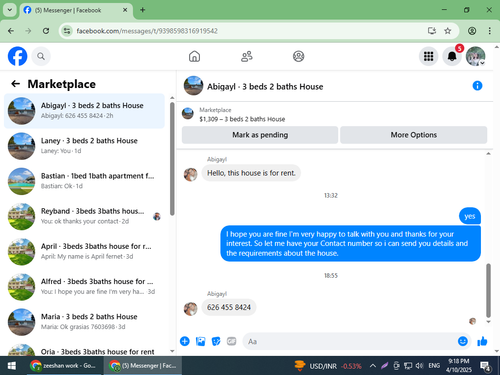
Task: Show hidden system tray icons
Action: pyautogui.click(x=373, y=366)
